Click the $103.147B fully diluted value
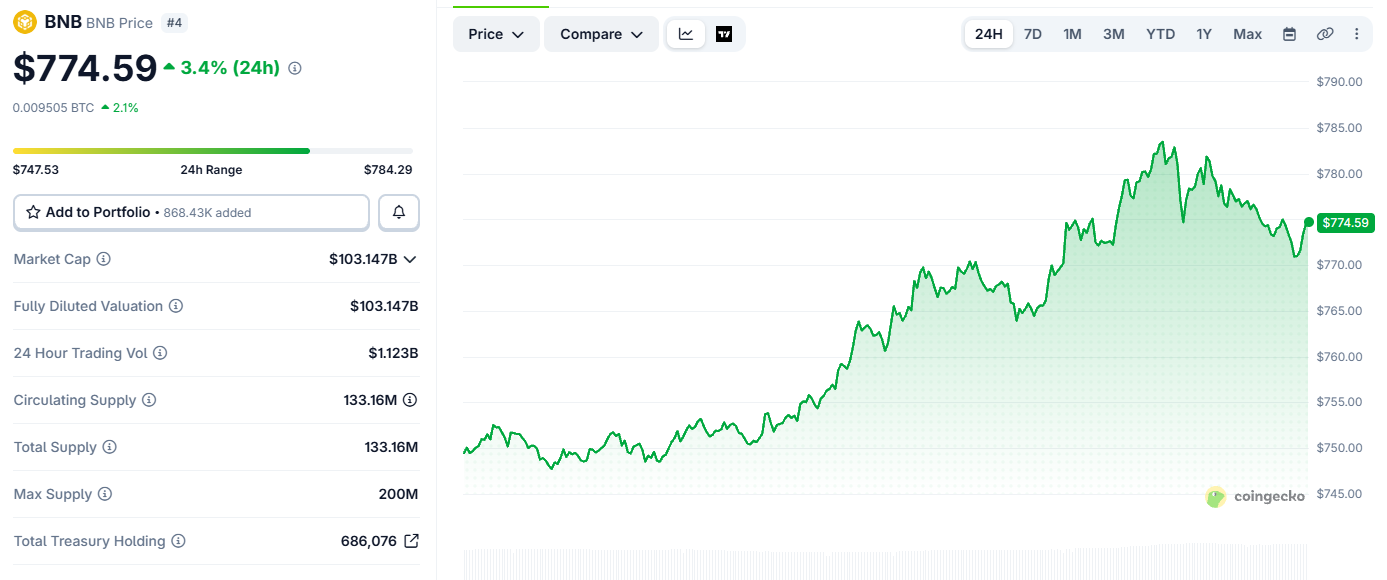The height and width of the screenshot is (580, 1387). pyautogui.click(x=384, y=306)
